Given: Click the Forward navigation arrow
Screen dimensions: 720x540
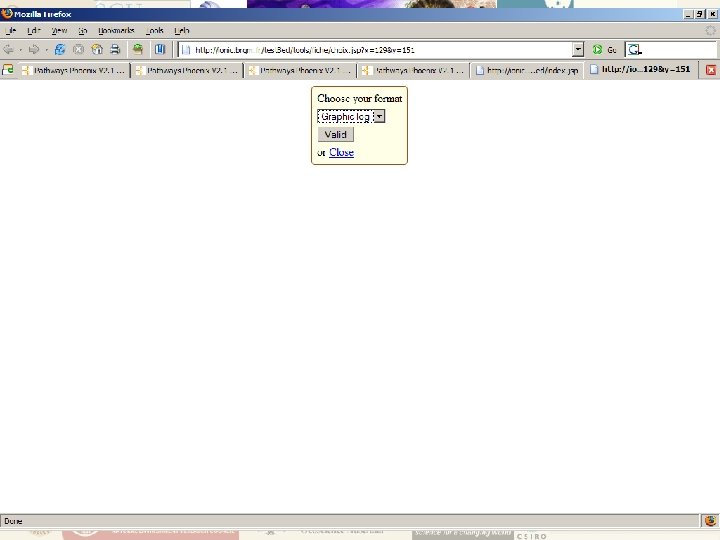Looking at the screenshot, I should coord(34,50).
